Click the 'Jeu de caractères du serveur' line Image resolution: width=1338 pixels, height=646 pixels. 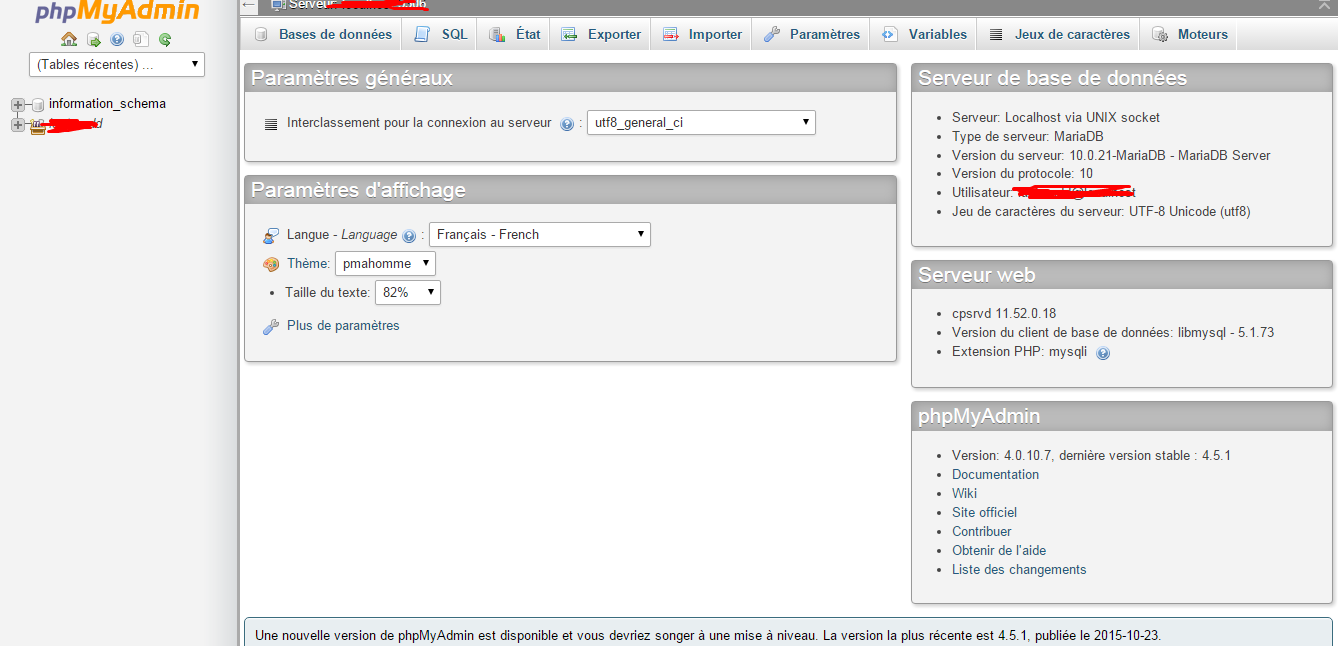pyautogui.click(x=1101, y=212)
